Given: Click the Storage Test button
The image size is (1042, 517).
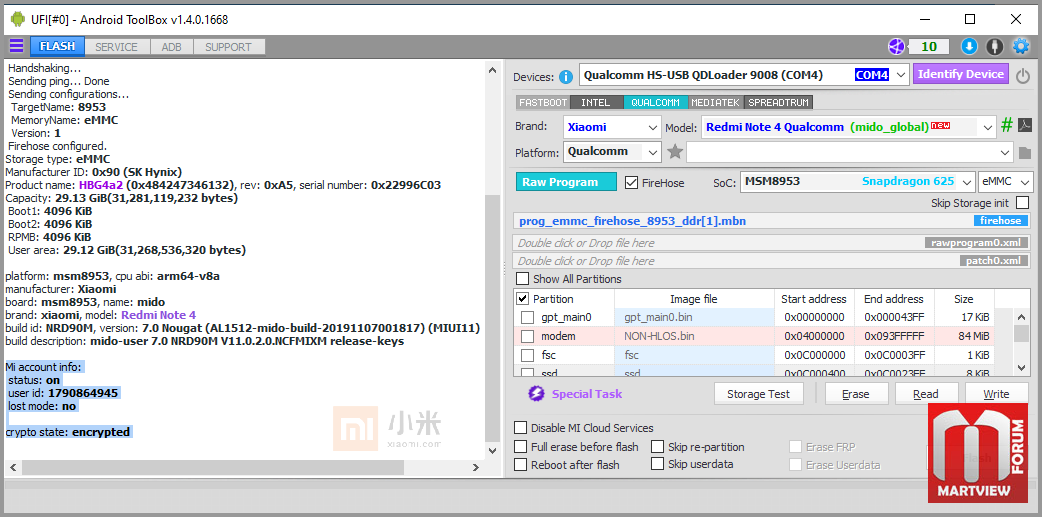Looking at the screenshot, I should [x=758, y=394].
